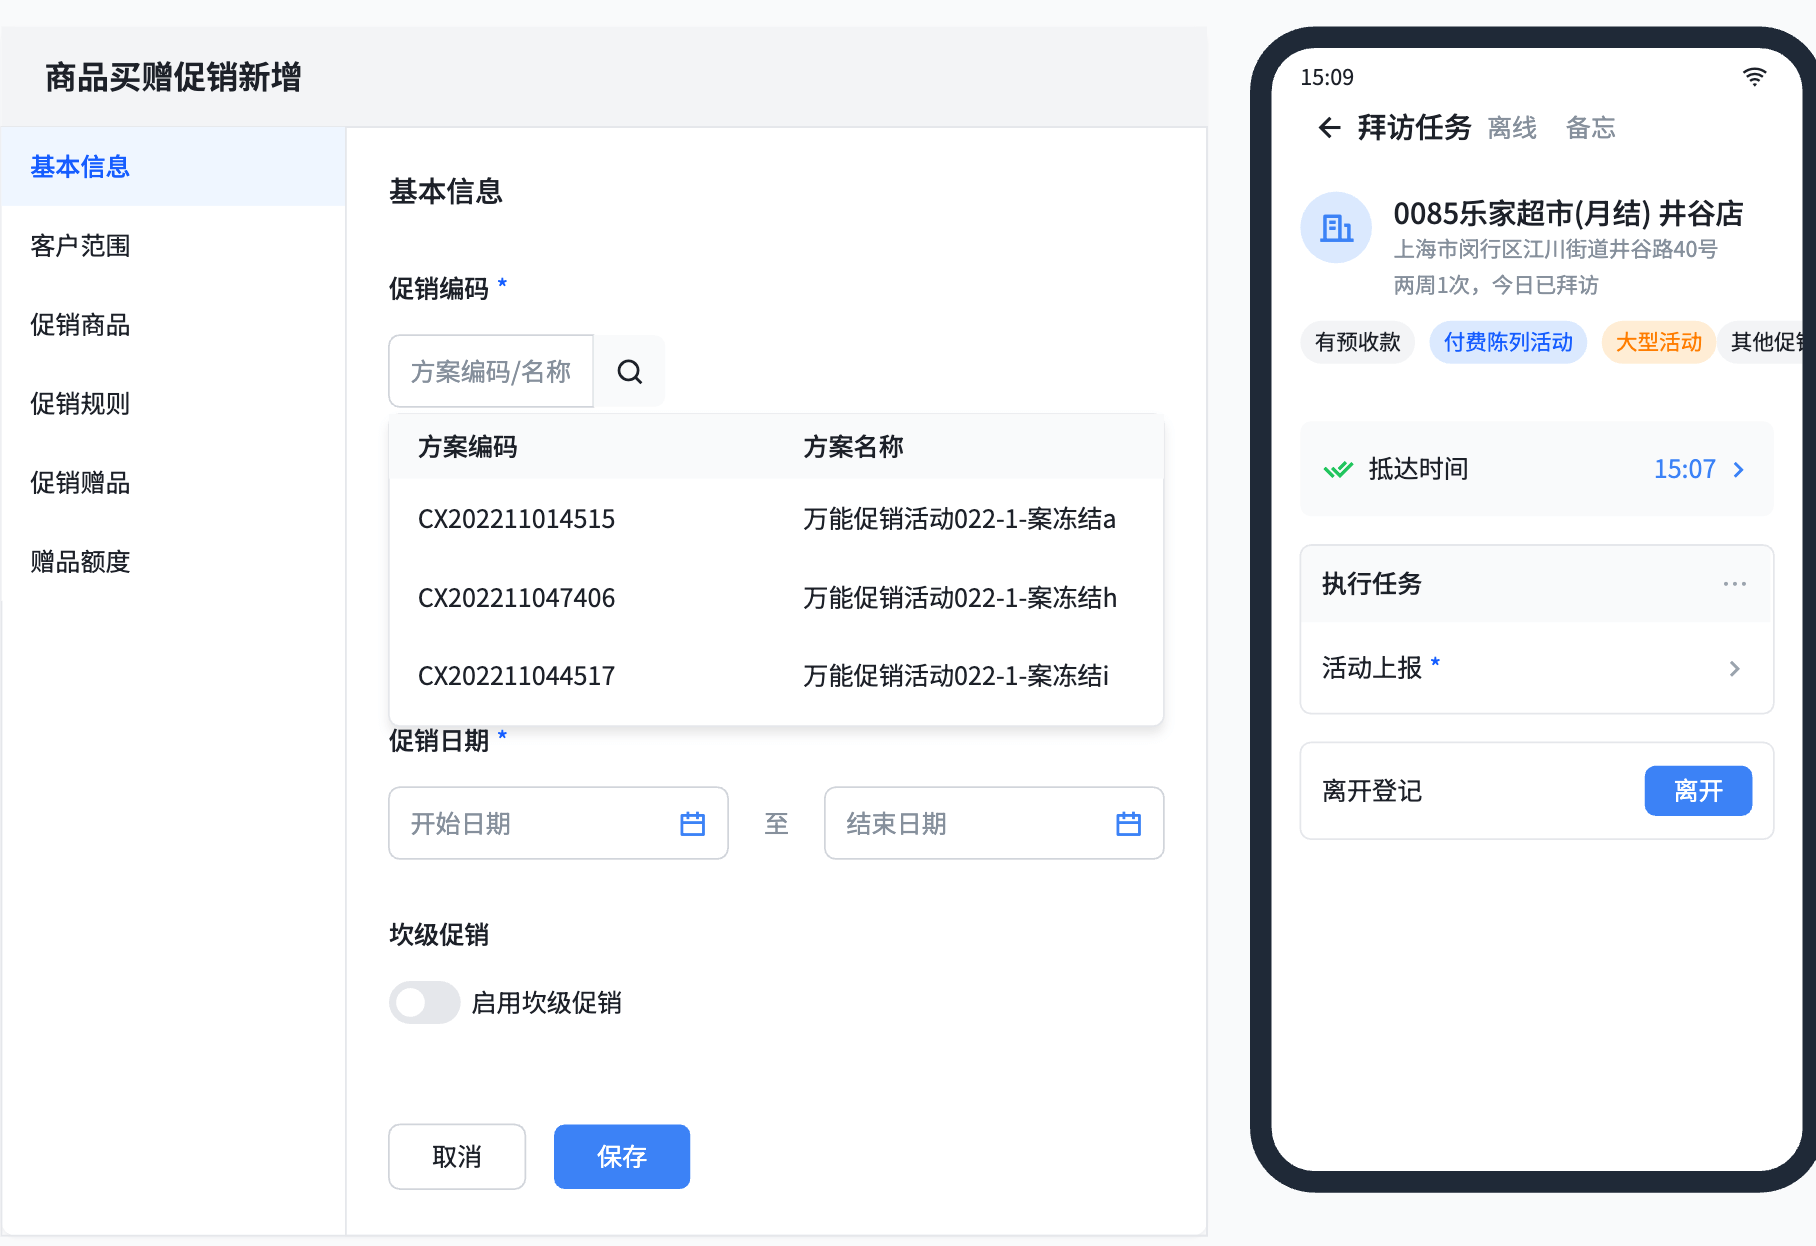Screen dimensions: 1816x1246
Task: Click the 保存 button
Action: coord(621,1157)
